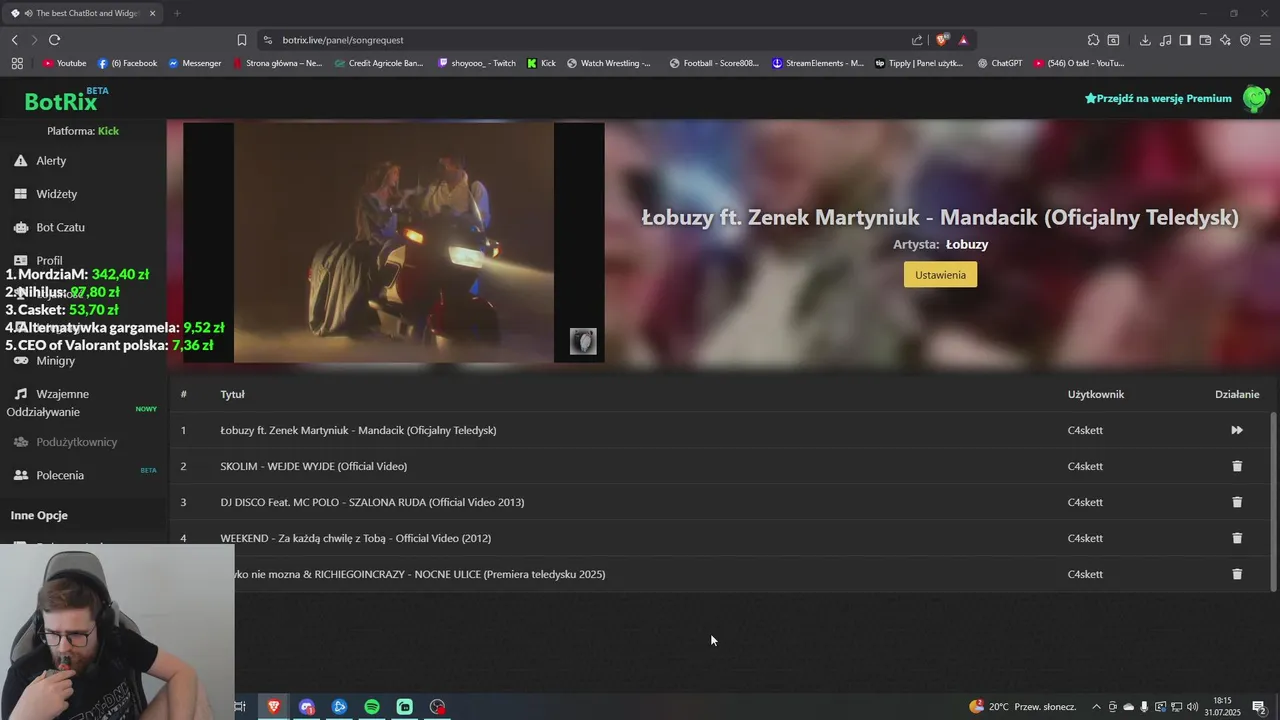
Task: Go back in browser
Action: pyautogui.click(x=14, y=40)
